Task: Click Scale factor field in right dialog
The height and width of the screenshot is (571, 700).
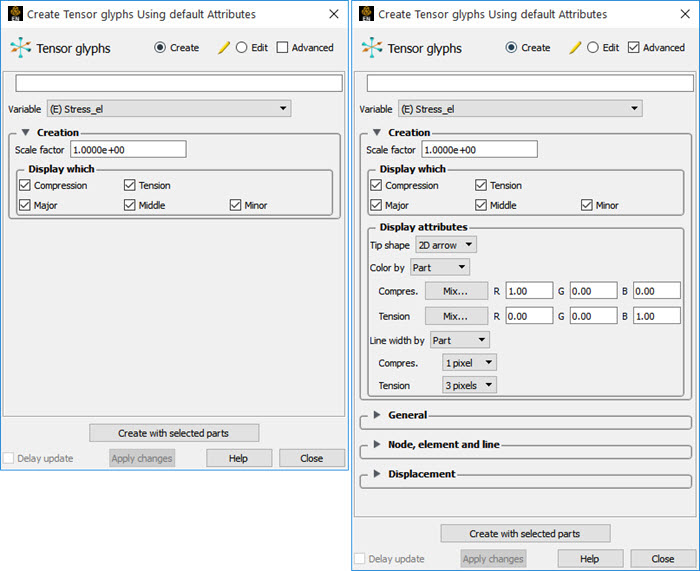Action: pyautogui.click(x=479, y=150)
